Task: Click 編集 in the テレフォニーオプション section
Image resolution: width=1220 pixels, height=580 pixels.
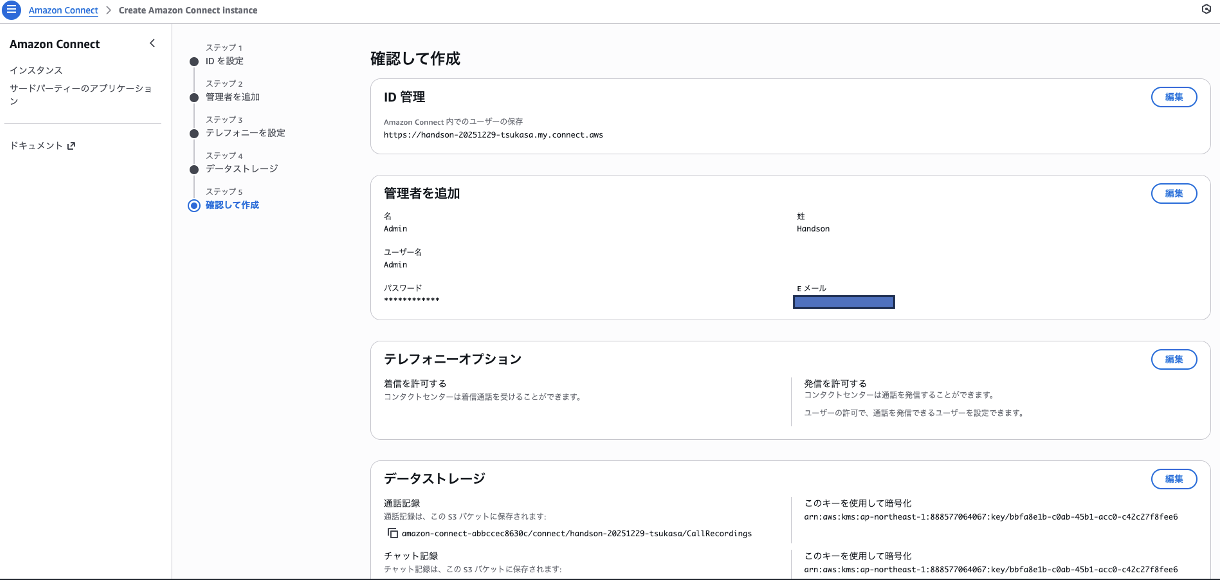Action: pos(1174,359)
